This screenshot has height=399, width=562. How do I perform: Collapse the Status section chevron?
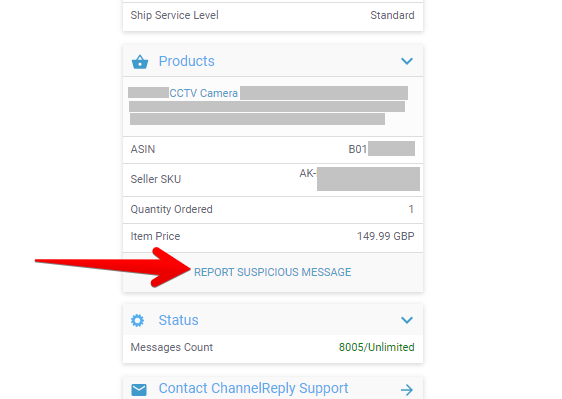tap(407, 320)
